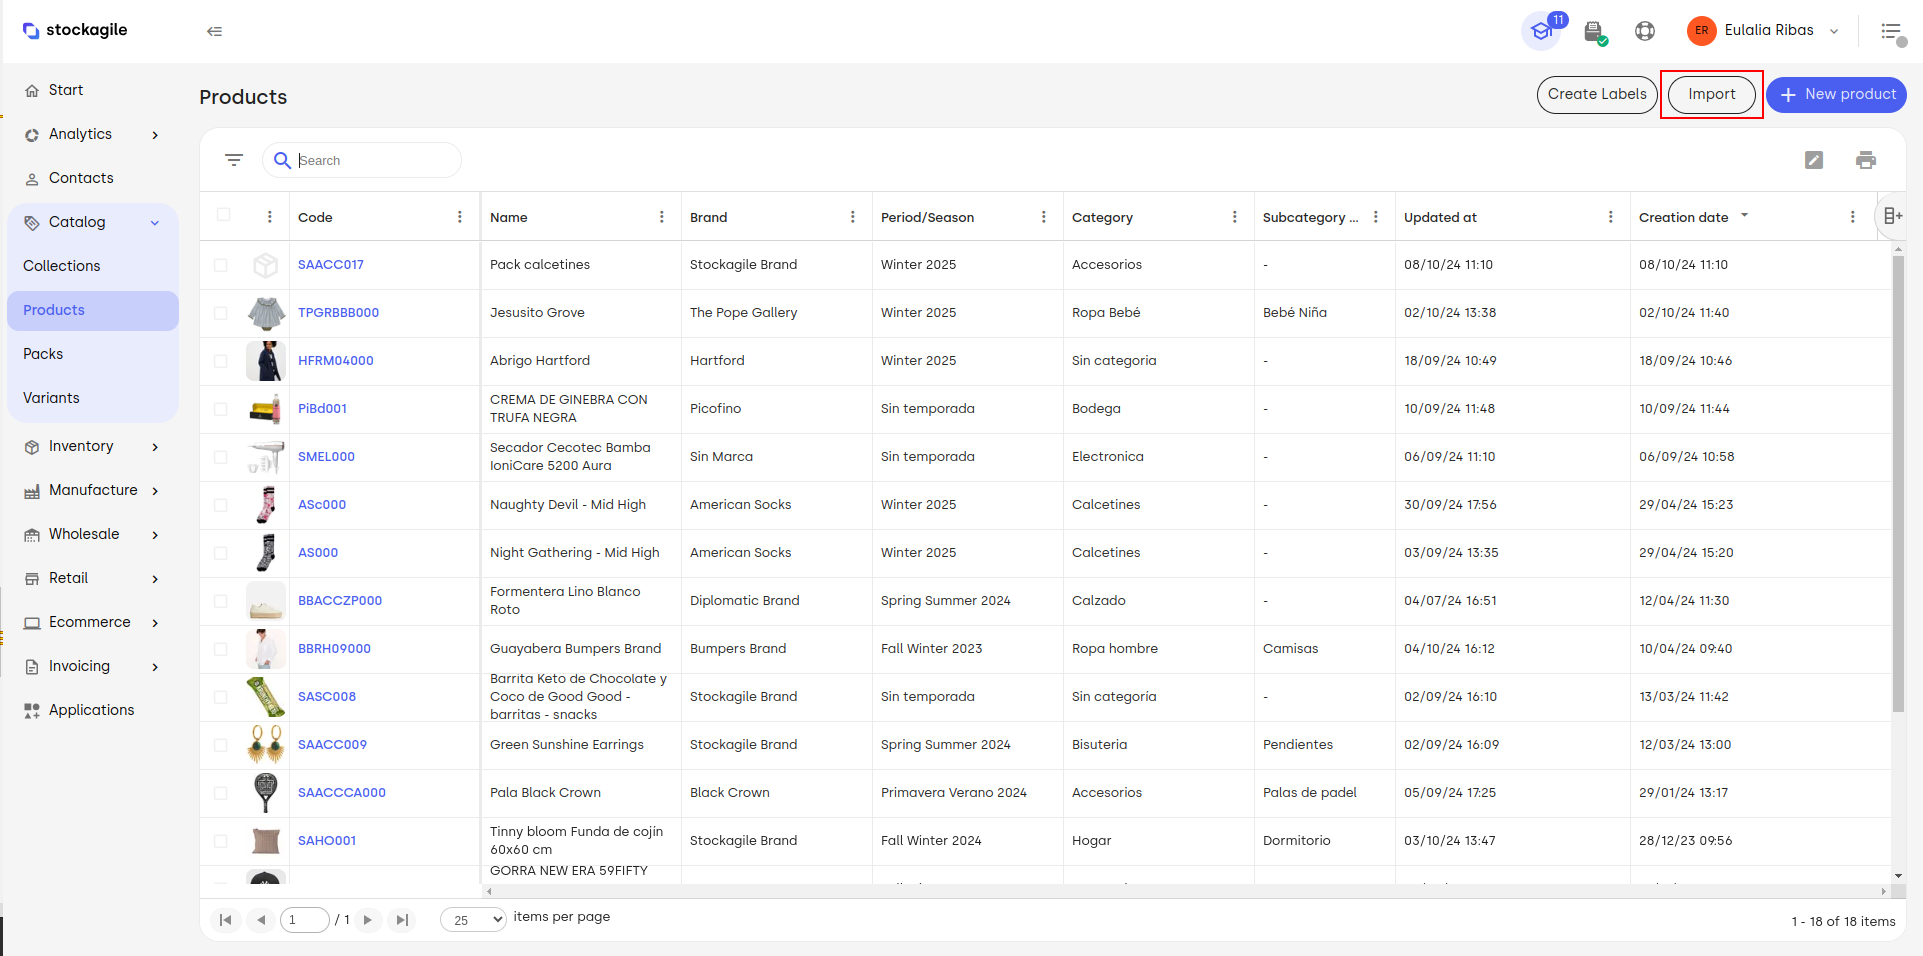
Task: Open Code column options menu
Action: [460, 217]
